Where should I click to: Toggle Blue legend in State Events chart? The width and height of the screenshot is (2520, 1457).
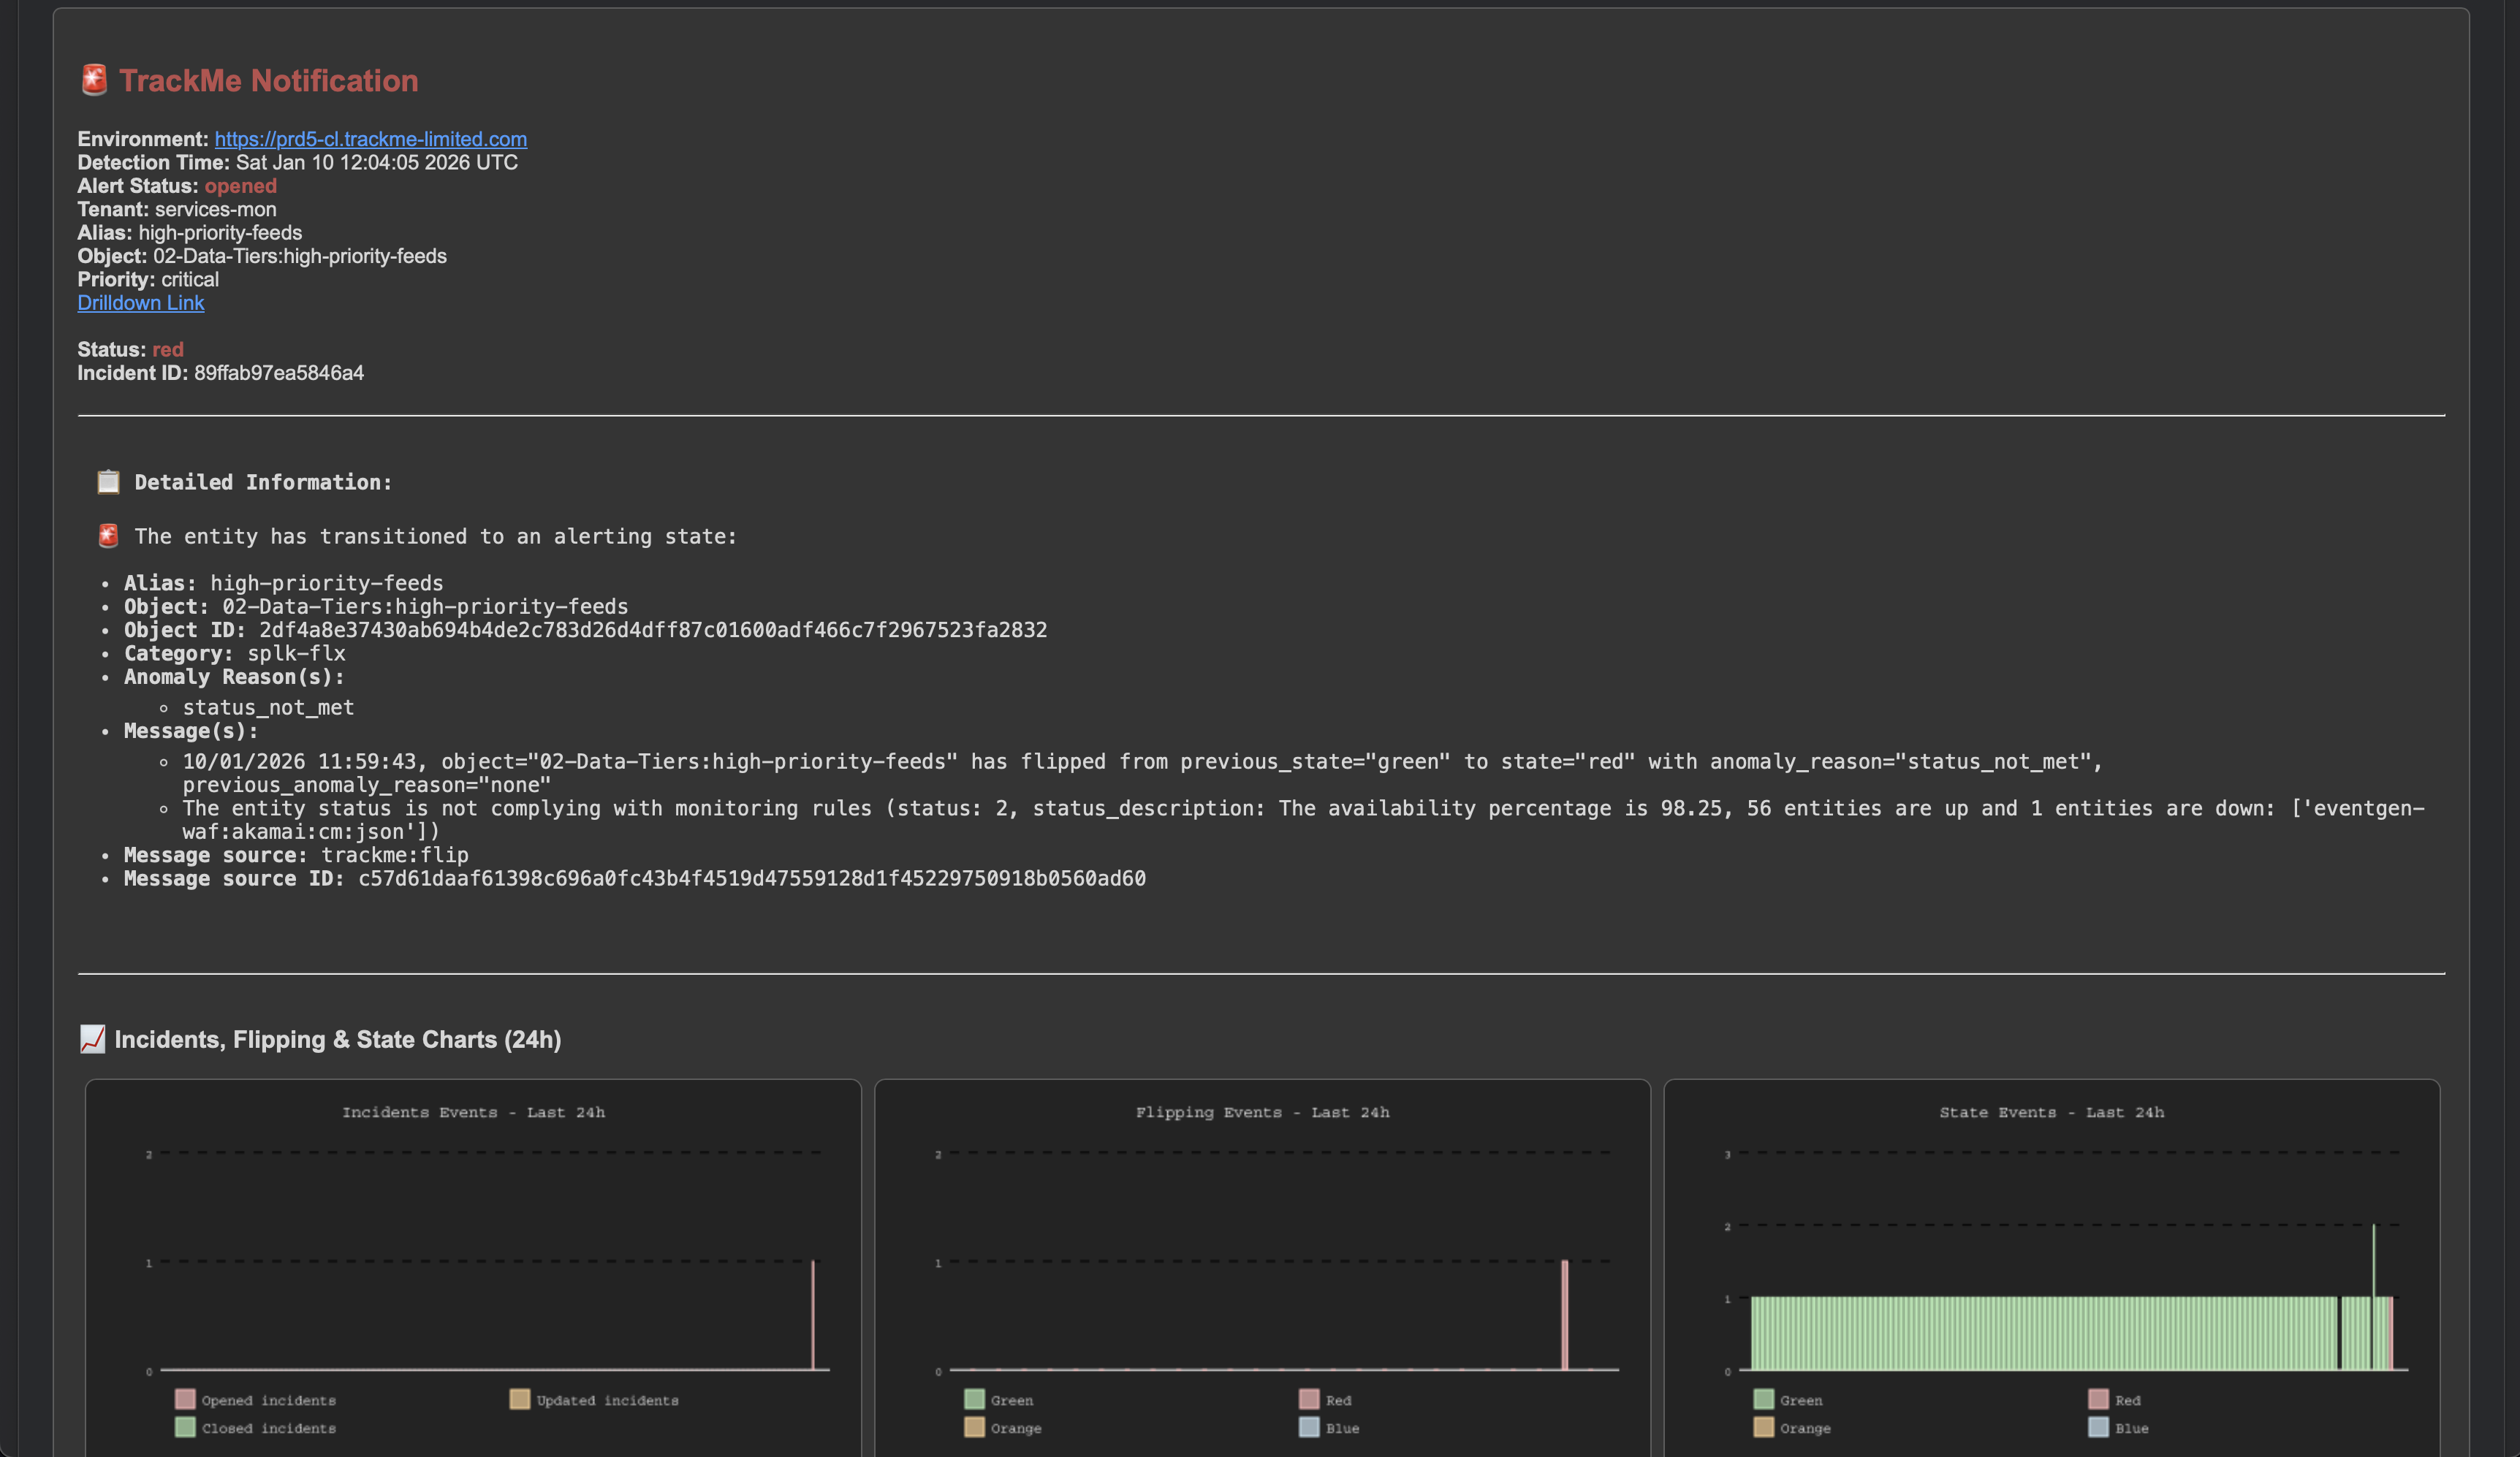click(x=2098, y=1427)
